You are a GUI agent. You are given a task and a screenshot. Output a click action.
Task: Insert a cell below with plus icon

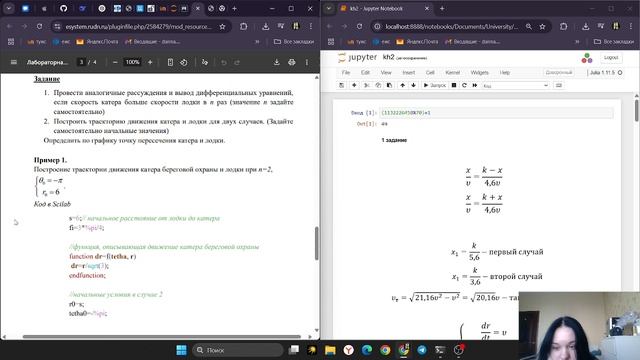pyautogui.click(x=354, y=85)
